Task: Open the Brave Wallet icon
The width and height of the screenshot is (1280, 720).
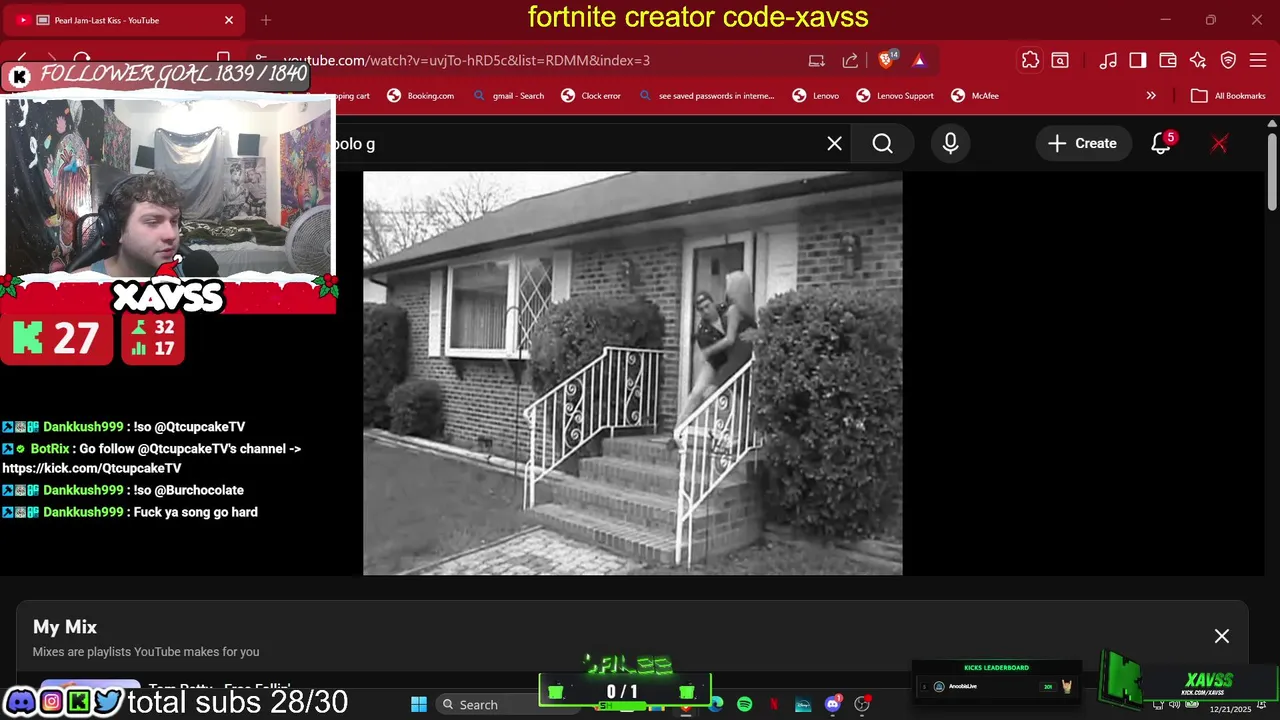Action: click(x=1168, y=60)
